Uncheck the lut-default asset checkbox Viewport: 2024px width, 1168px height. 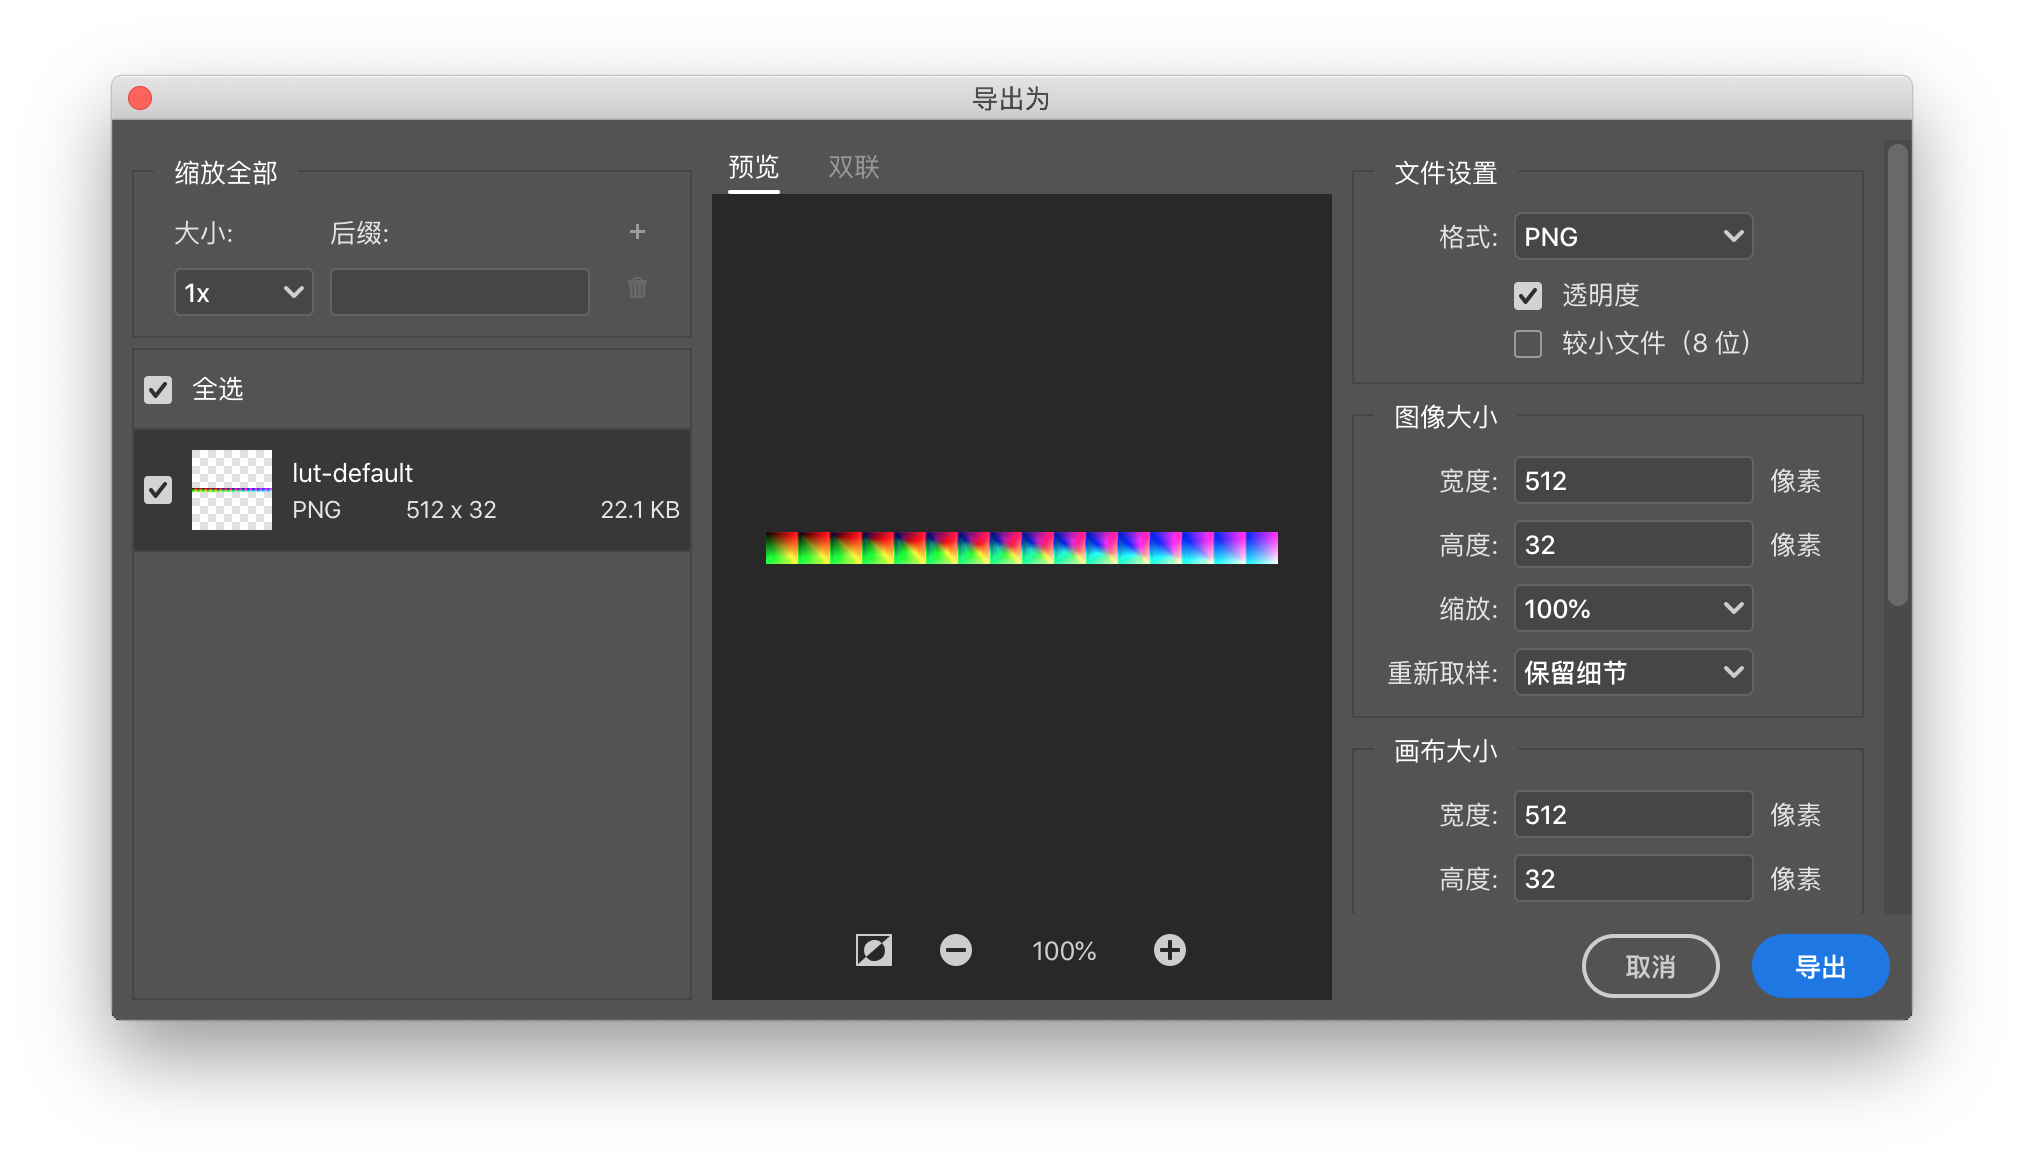coord(158,490)
